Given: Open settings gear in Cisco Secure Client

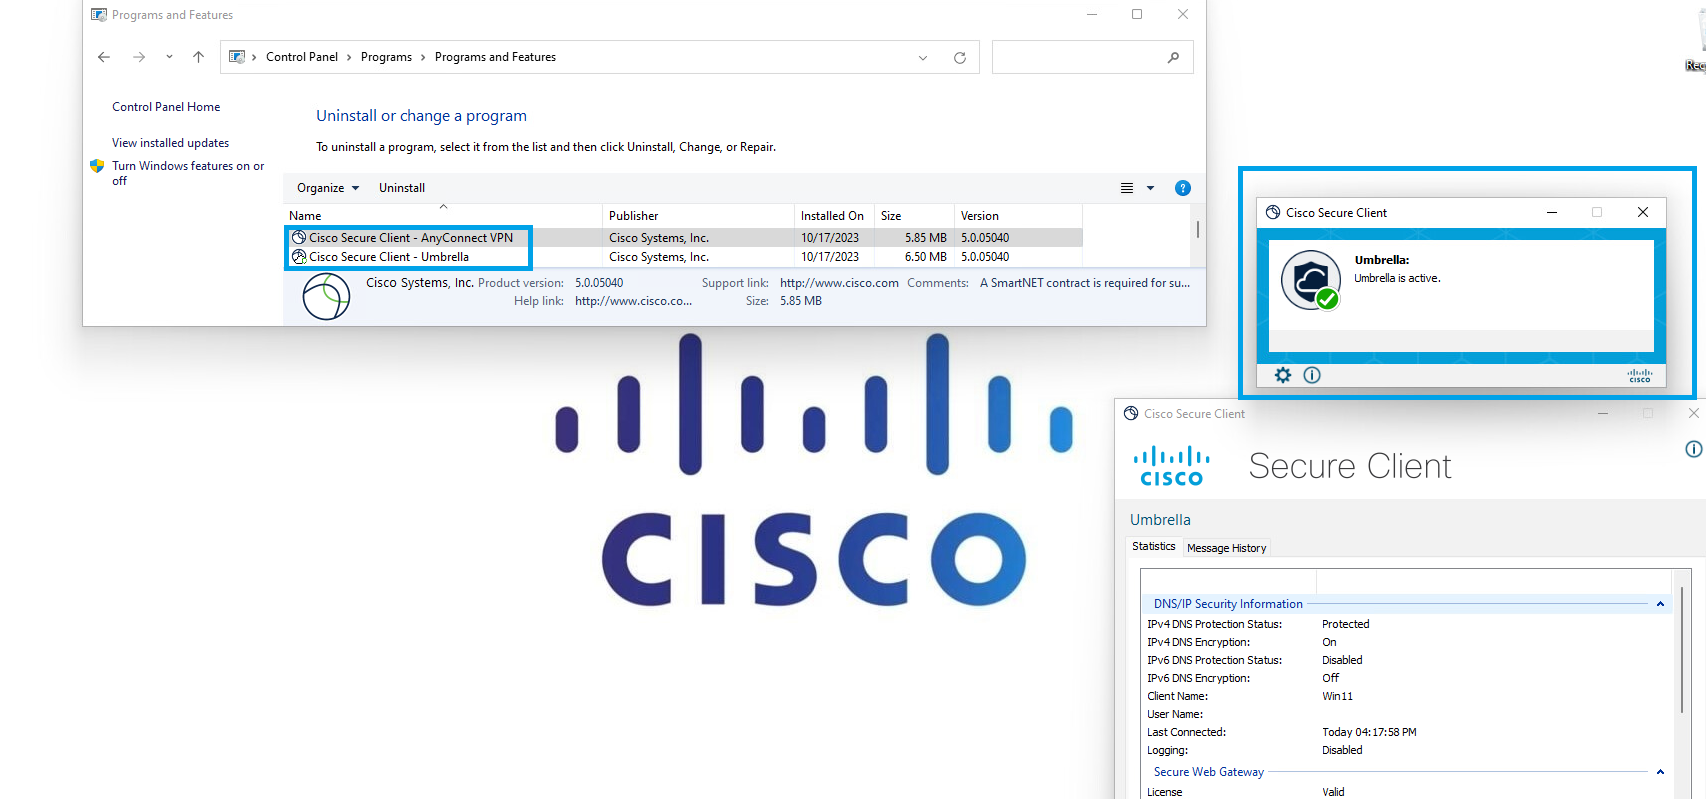Looking at the screenshot, I should point(1283,375).
